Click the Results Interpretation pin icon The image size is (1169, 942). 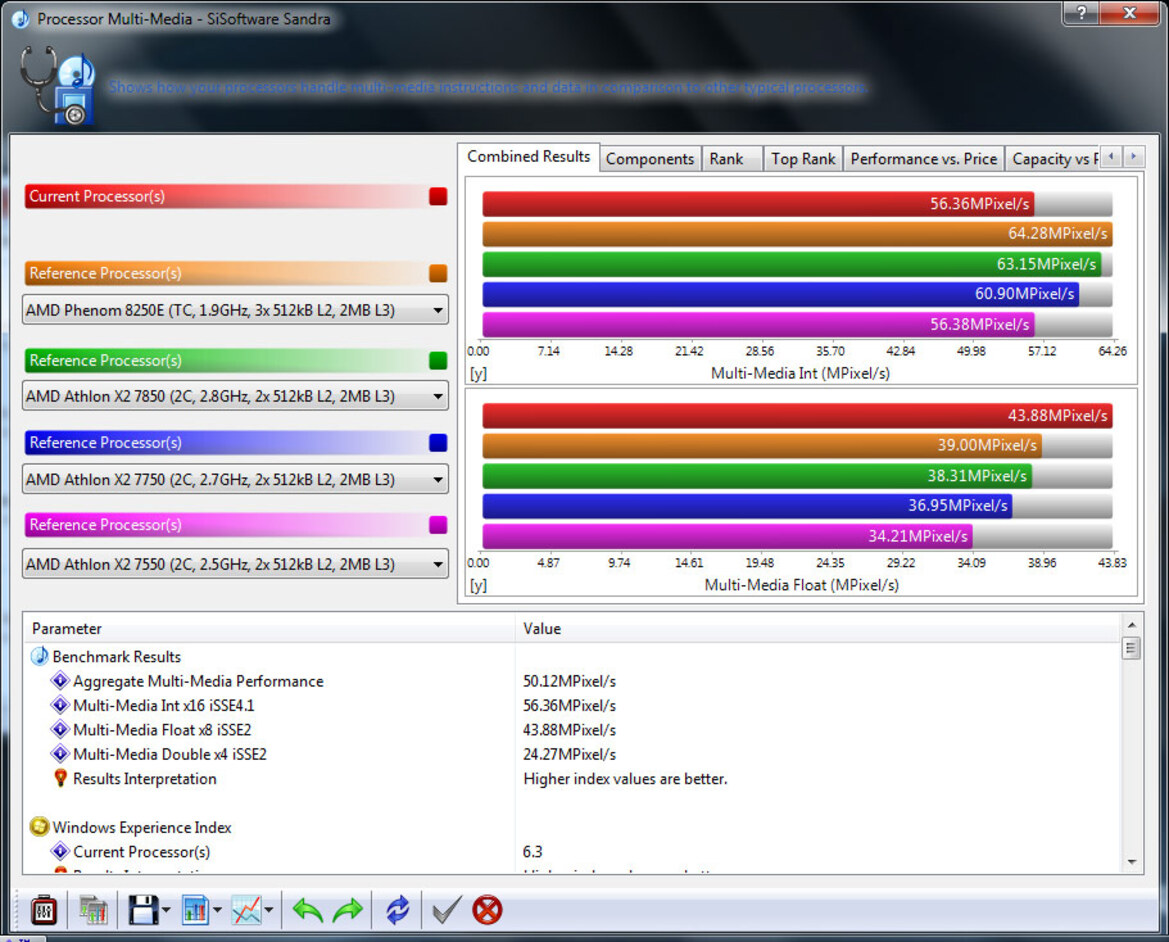[x=60, y=778]
